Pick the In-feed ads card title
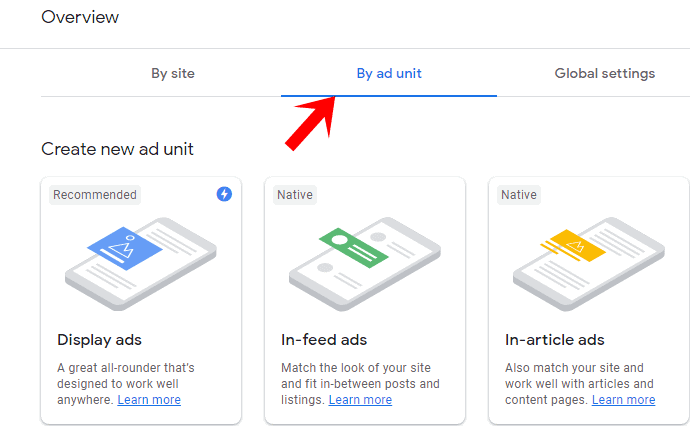 [323, 340]
